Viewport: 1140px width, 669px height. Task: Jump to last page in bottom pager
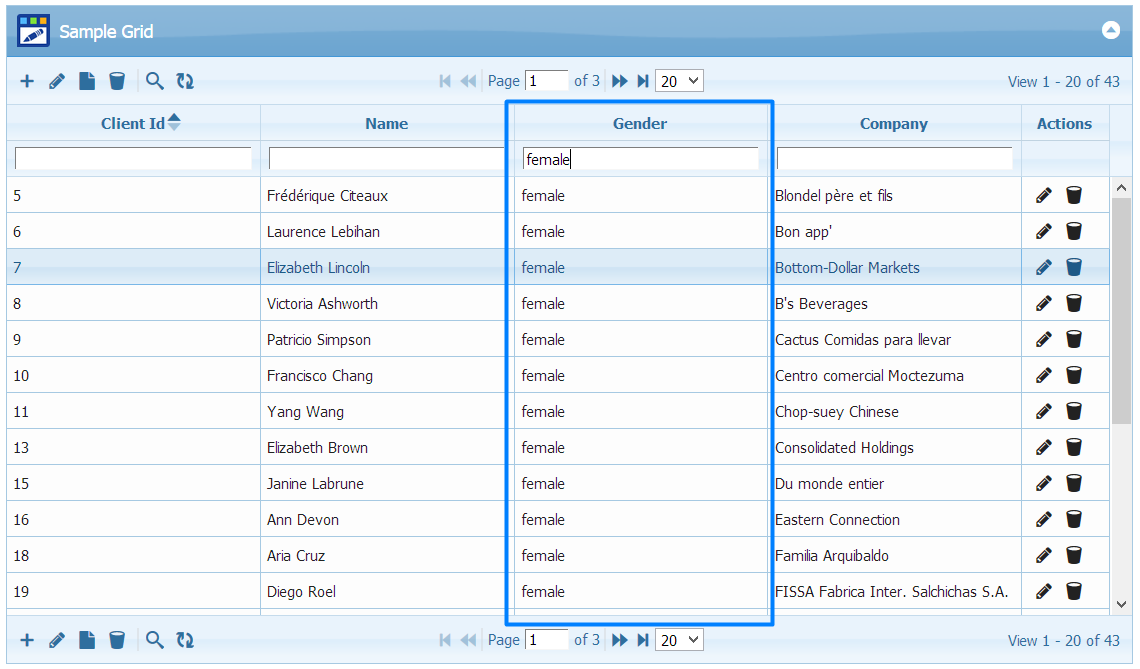[x=643, y=640]
